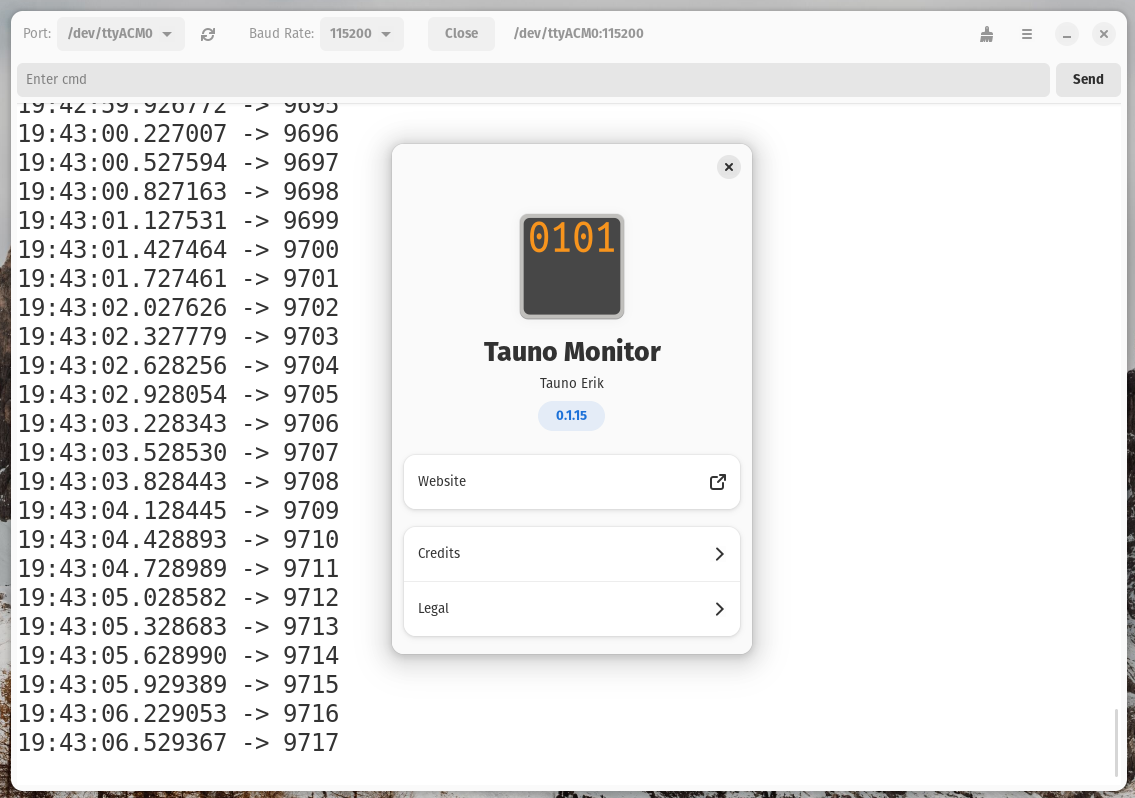Minimize the serial monitor window
Image resolution: width=1135 pixels, height=798 pixels.
1067,34
